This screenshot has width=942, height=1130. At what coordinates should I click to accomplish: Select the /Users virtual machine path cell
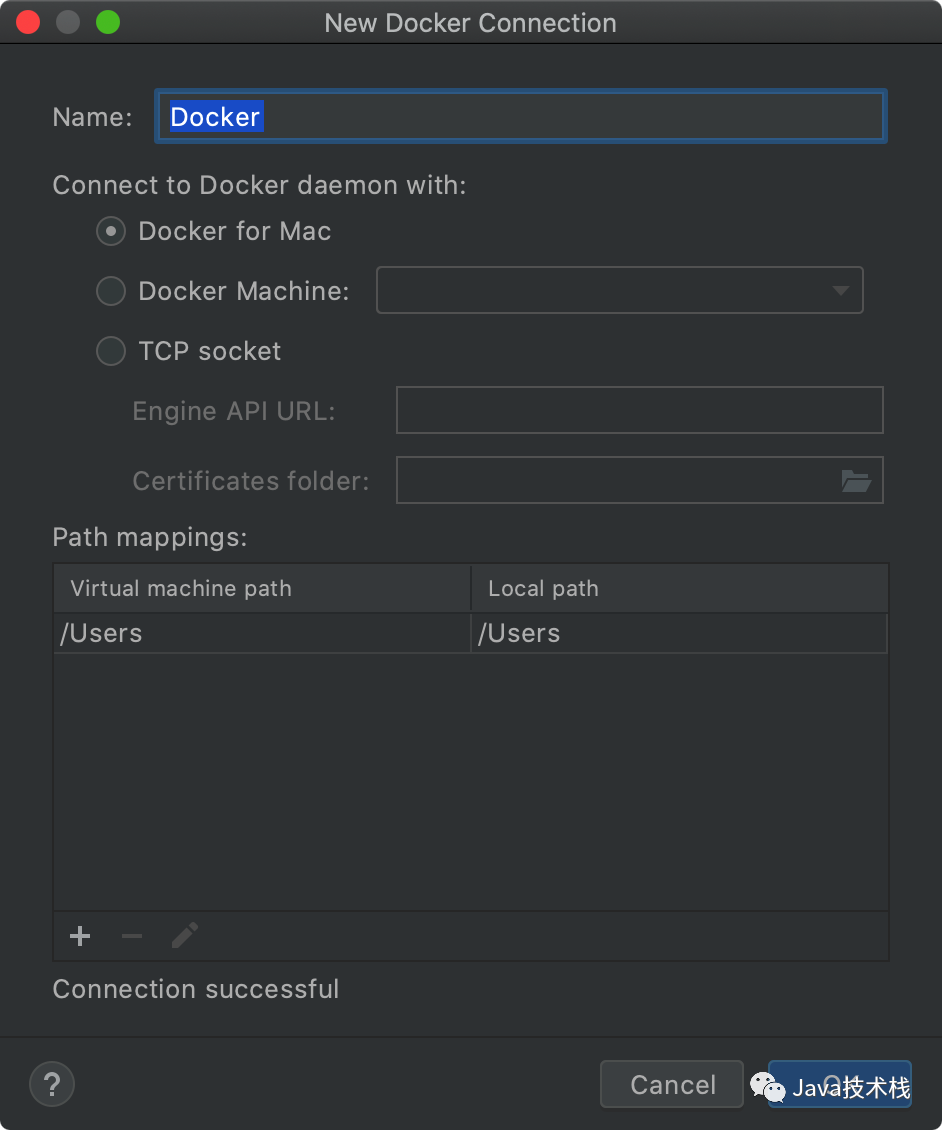pos(262,633)
